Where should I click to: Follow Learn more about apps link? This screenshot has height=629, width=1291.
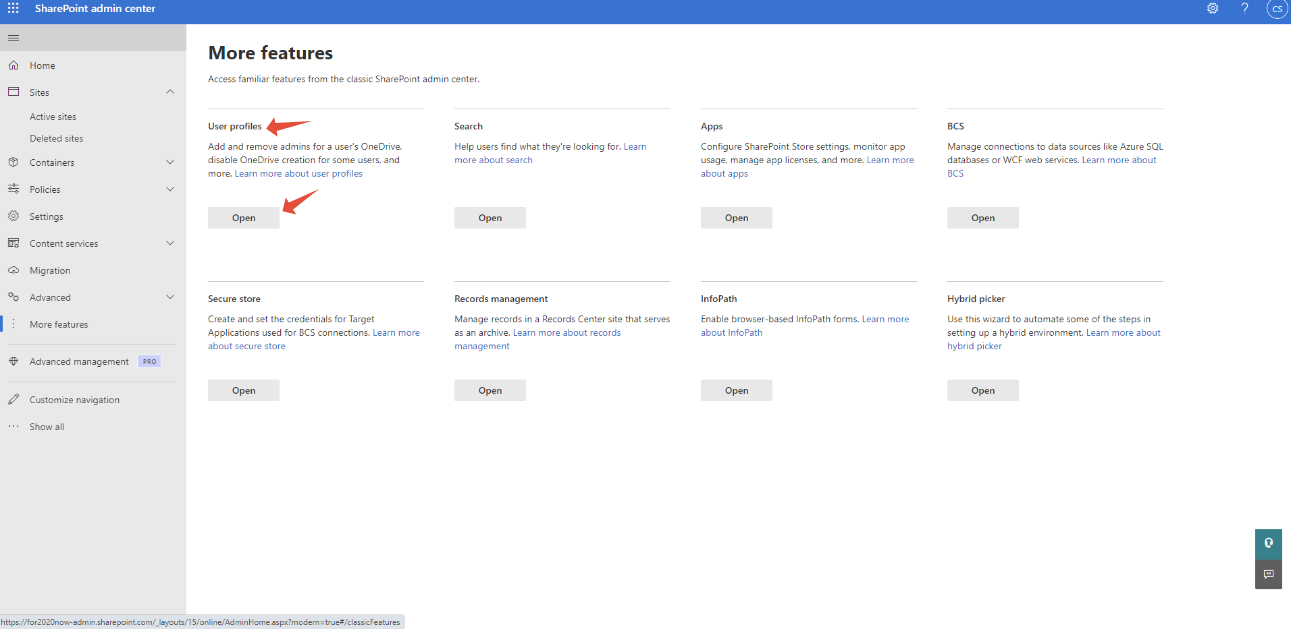(724, 174)
